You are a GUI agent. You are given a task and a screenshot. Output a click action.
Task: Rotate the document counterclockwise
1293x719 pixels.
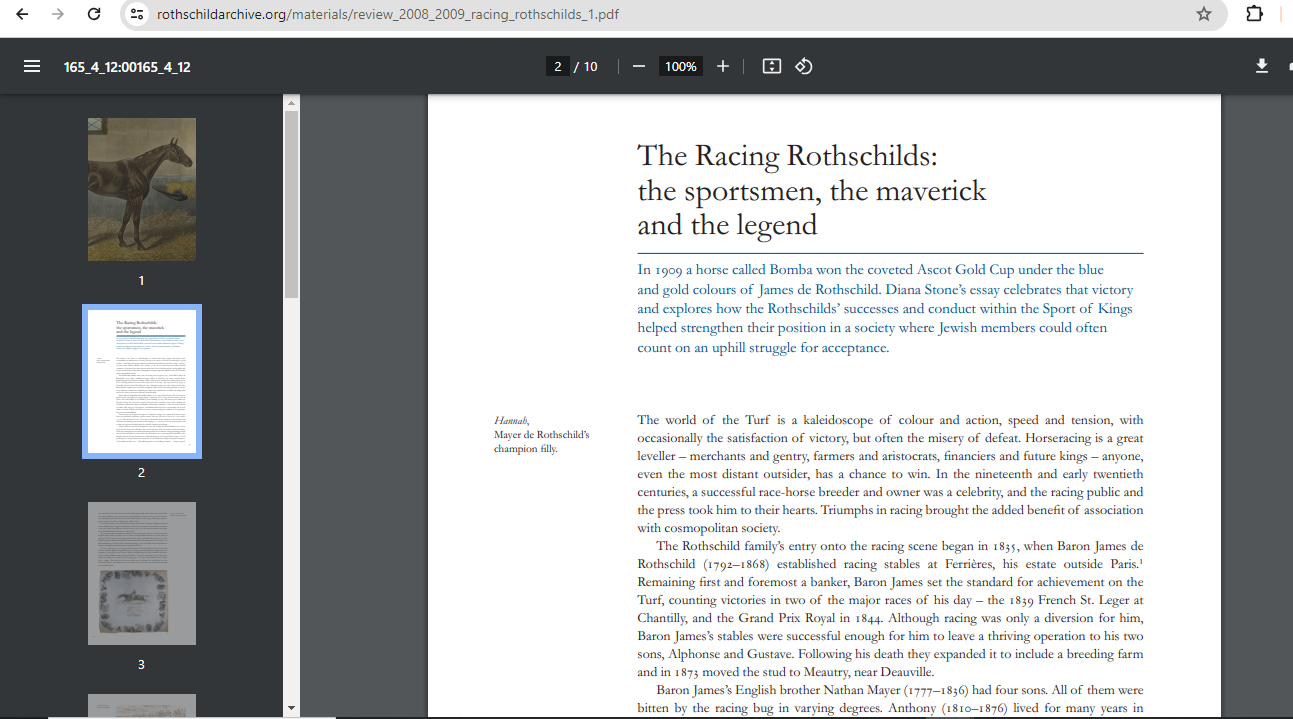click(x=804, y=67)
